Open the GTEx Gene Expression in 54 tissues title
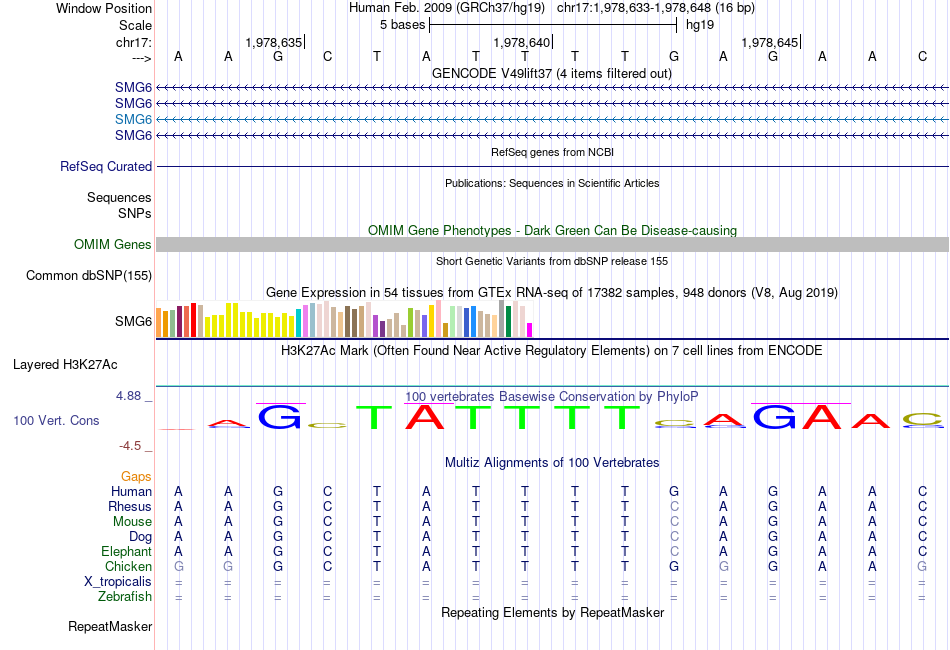Screen dimensions: 950x650 552,293
